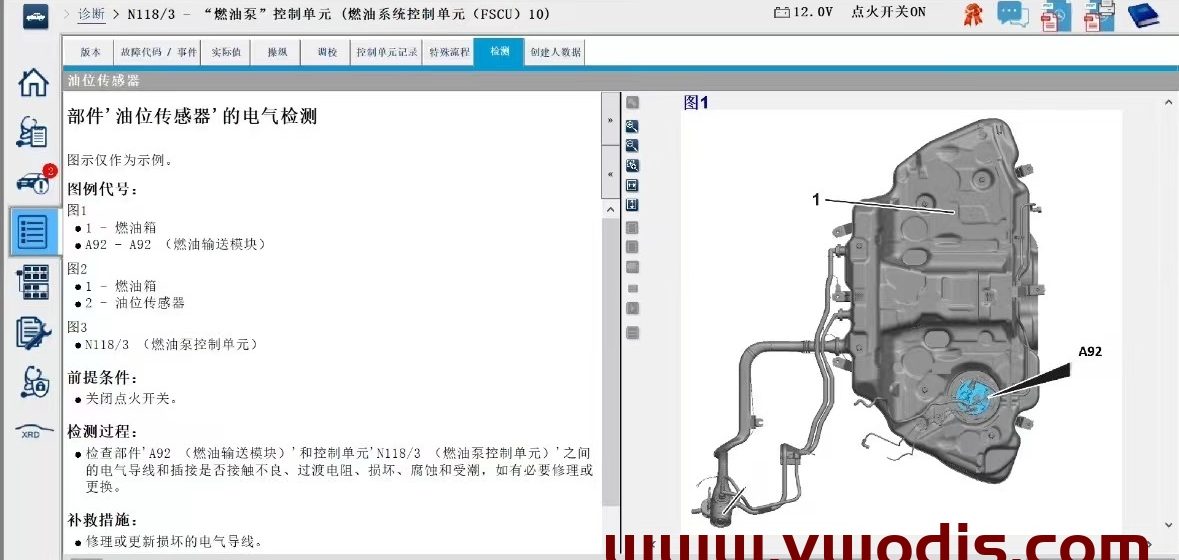The image size is (1179, 560).
Task: Open the home screen from the sidebar
Action: [33, 83]
